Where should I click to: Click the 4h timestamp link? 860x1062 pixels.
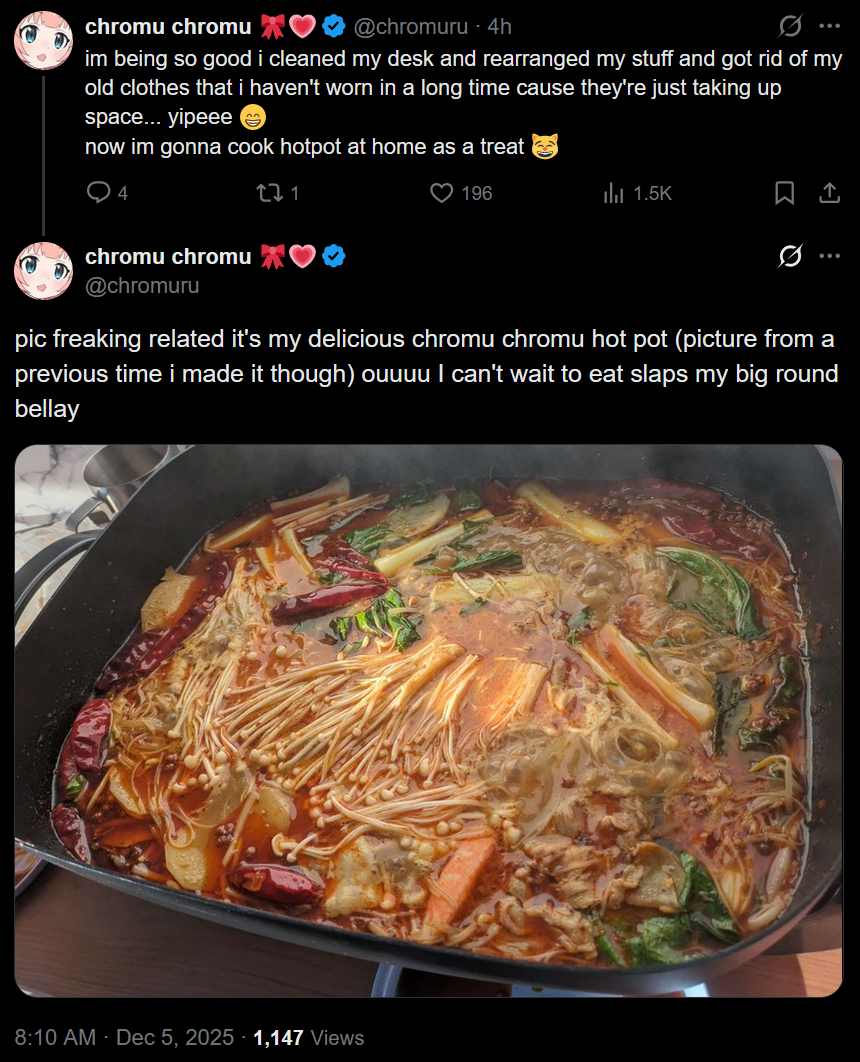pos(500,26)
